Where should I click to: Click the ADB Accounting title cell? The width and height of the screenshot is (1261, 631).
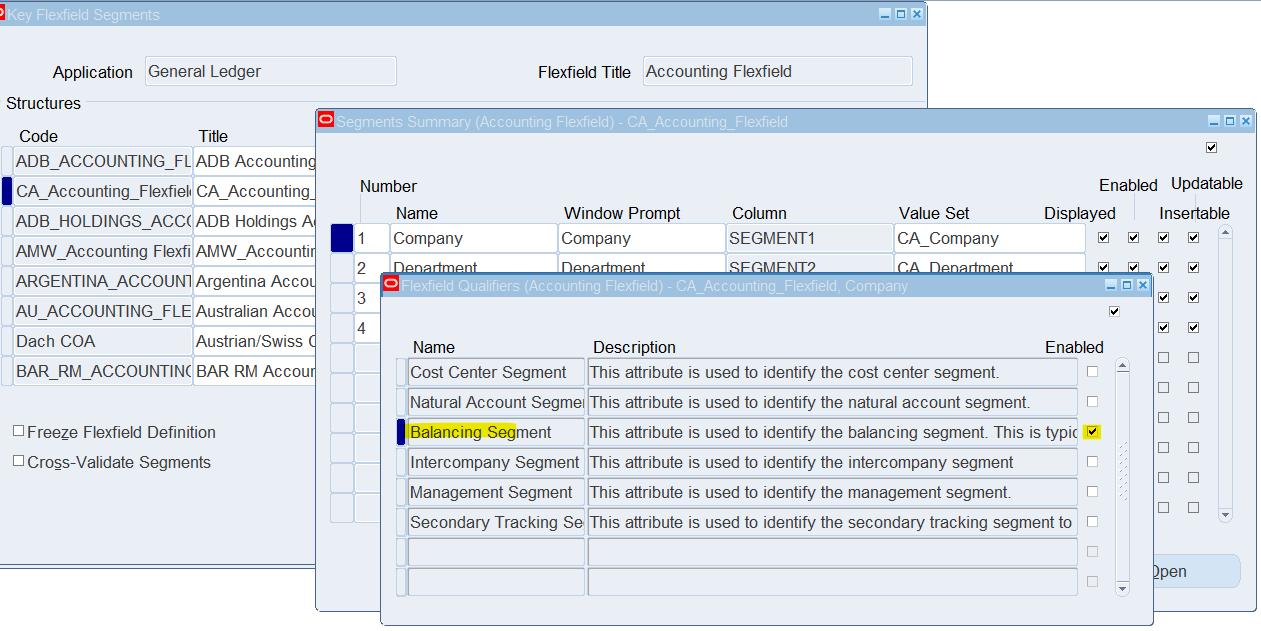pos(255,161)
